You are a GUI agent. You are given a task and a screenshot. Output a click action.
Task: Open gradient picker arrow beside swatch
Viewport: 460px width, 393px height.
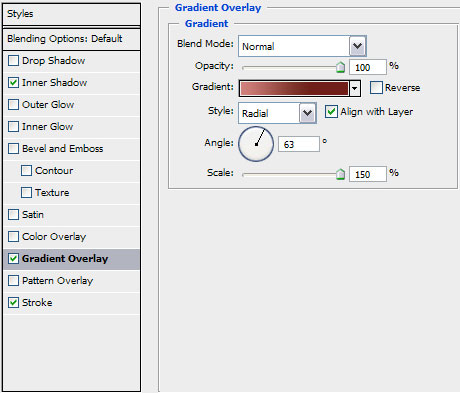pyautogui.click(x=355, y=88)
